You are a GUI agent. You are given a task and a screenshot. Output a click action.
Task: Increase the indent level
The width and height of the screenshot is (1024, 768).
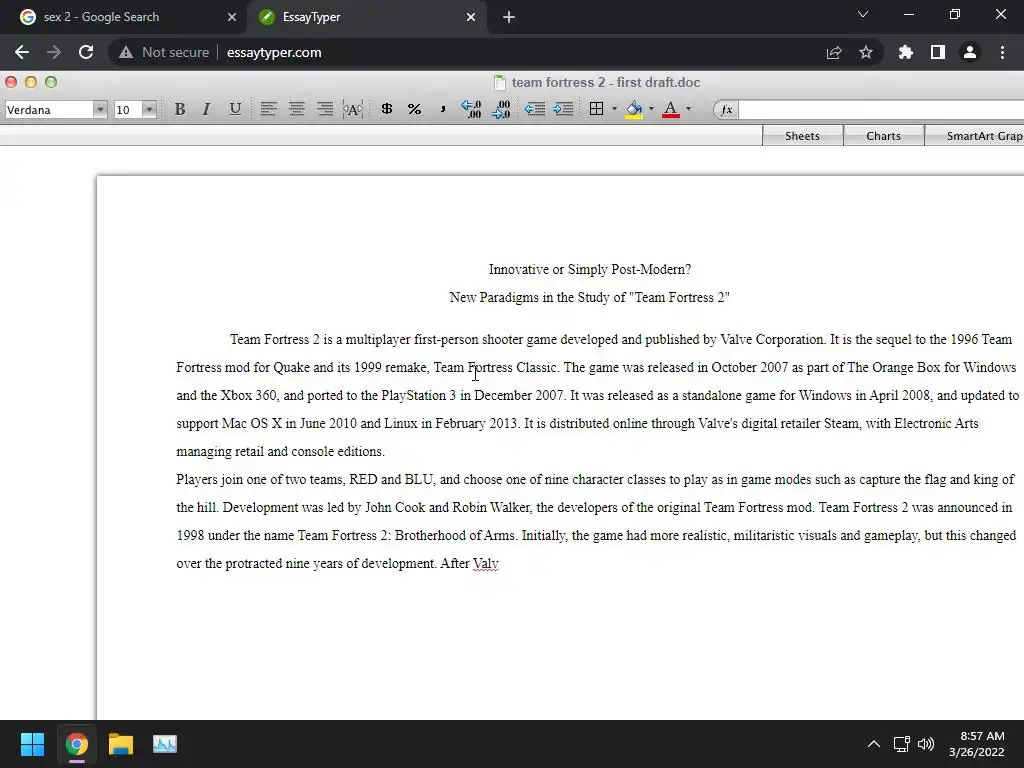pos(563,109)
